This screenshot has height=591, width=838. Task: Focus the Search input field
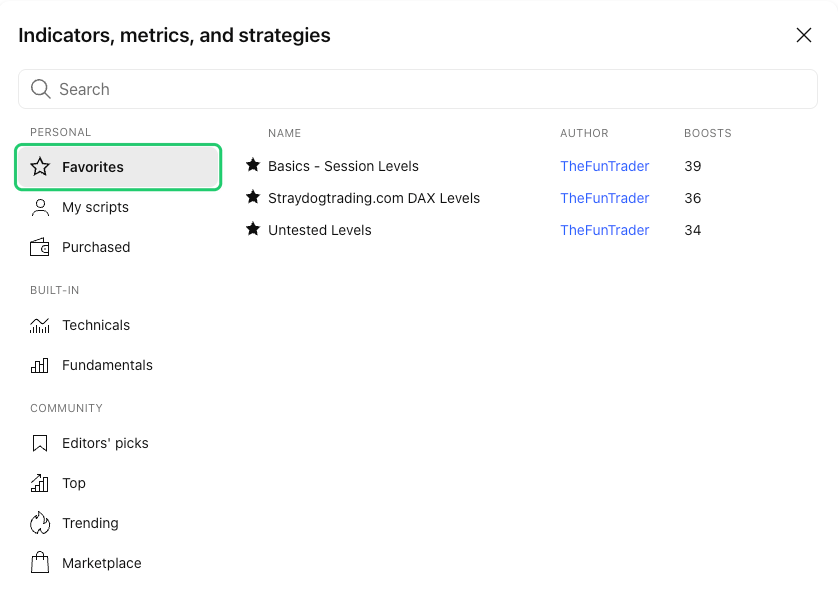point(418,89)
